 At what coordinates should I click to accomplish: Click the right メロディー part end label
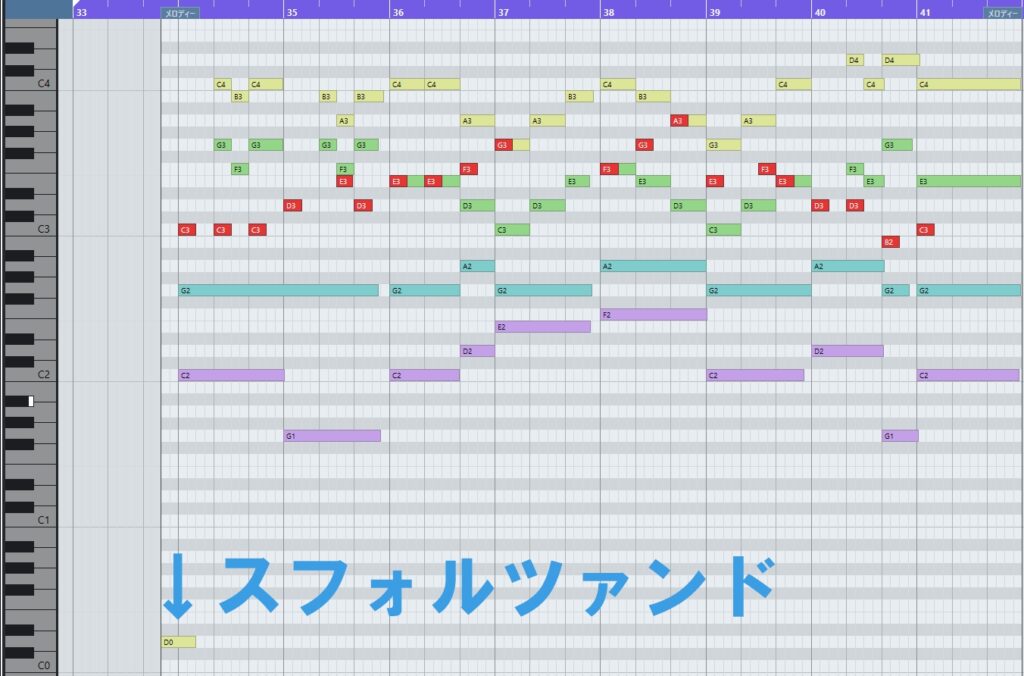point(1002,13)
